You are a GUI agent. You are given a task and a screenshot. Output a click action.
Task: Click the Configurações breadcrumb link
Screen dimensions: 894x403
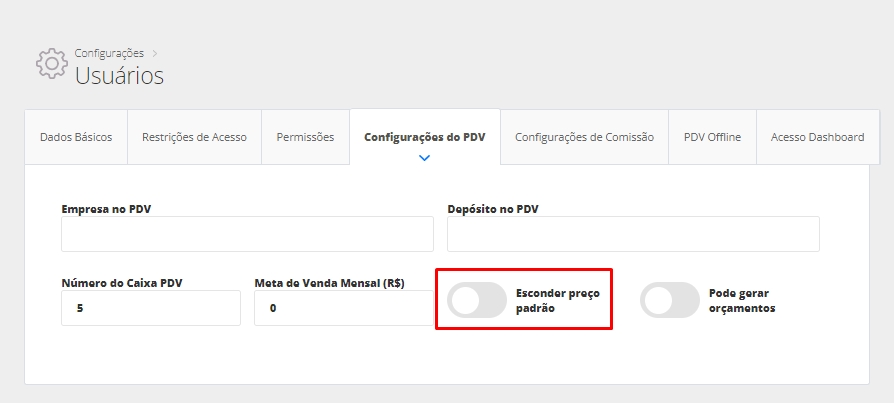click(109, 52)
